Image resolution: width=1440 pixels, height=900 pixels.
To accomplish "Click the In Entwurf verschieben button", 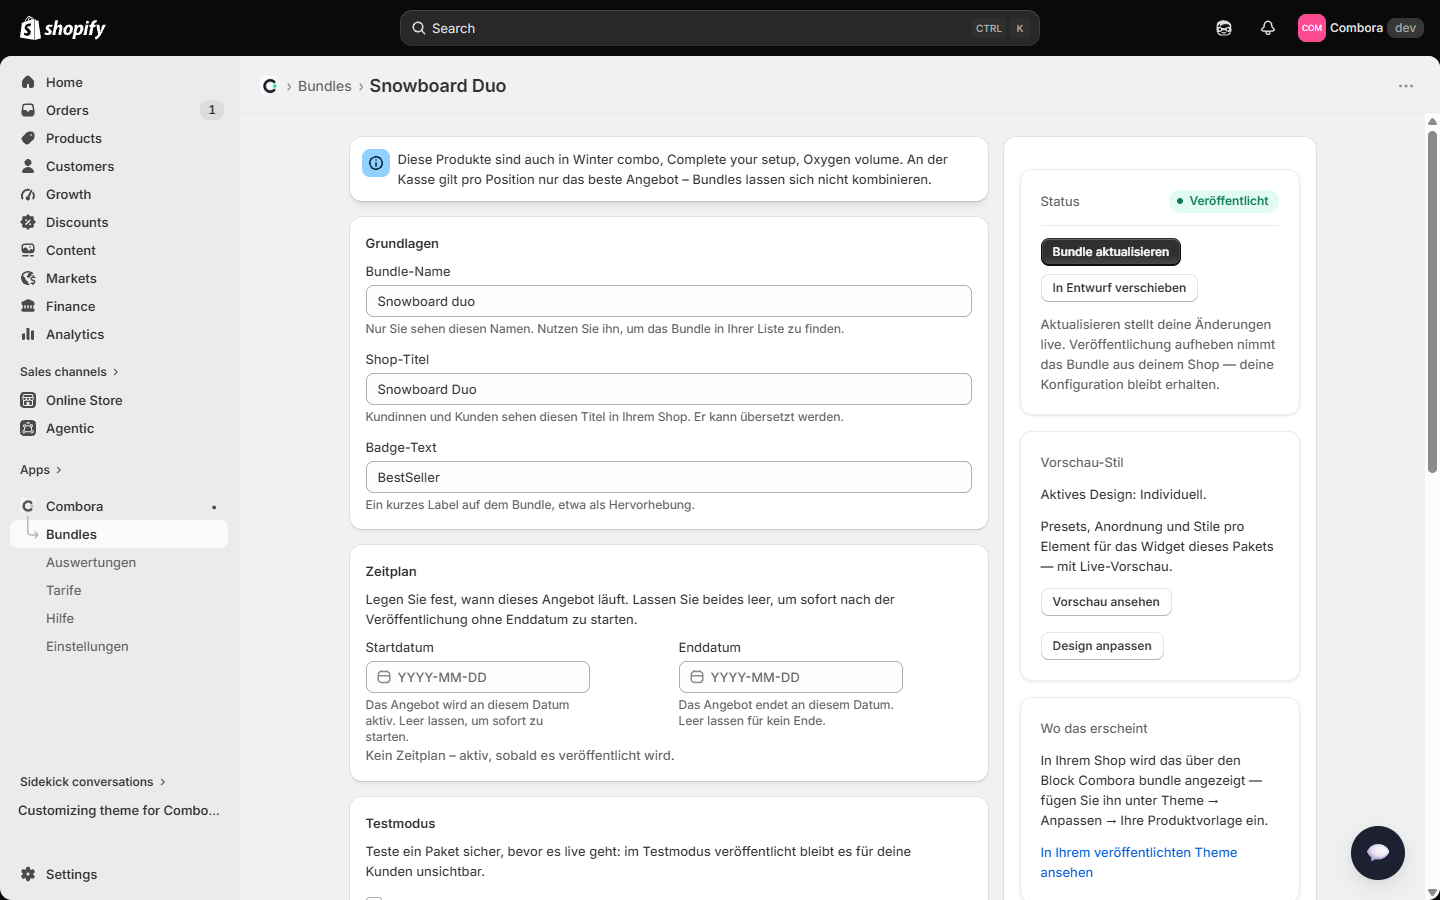I will [1119, 288].
